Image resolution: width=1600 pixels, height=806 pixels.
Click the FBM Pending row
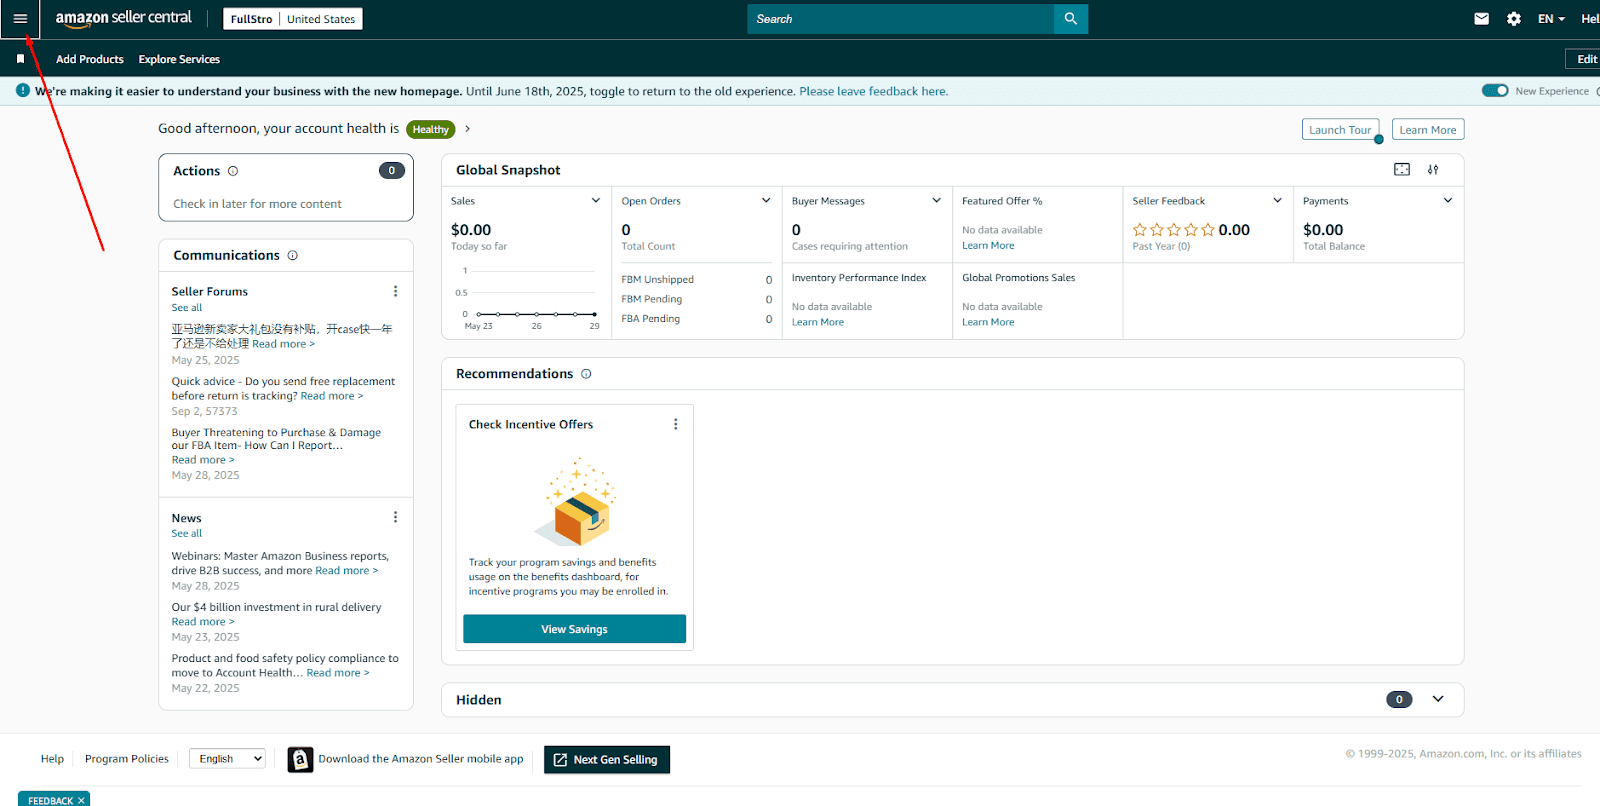[x=696, y=299]
